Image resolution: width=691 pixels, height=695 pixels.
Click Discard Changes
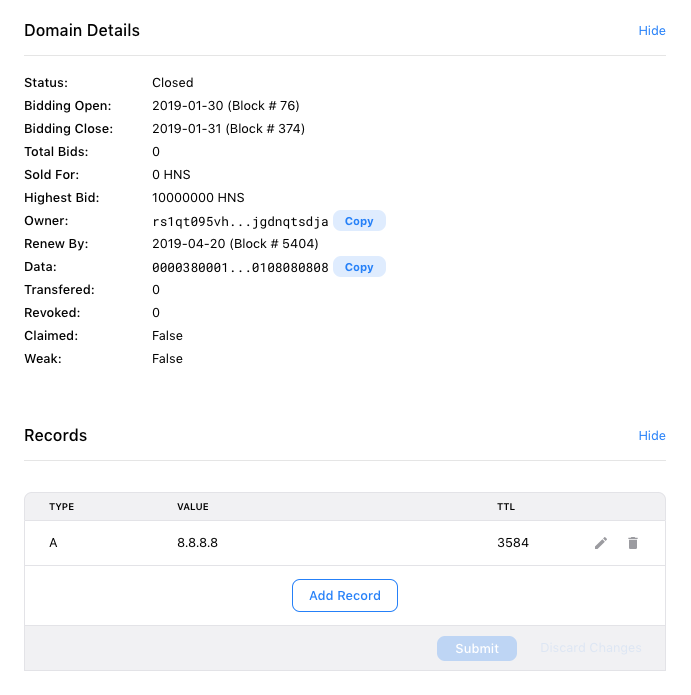point(590,648)
